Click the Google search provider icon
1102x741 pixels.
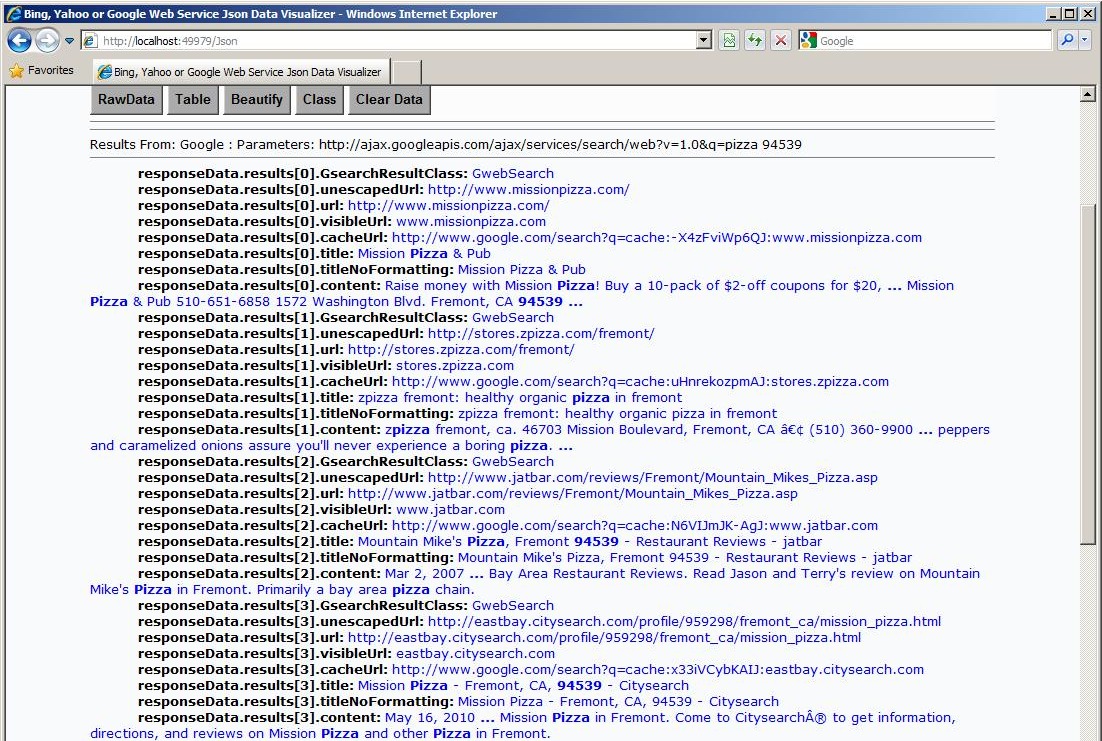[x=809, y=41]
